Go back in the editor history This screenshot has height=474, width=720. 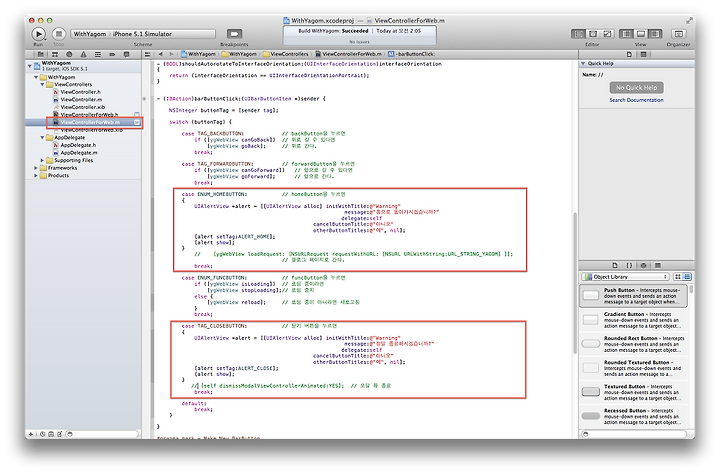[161, 54]
